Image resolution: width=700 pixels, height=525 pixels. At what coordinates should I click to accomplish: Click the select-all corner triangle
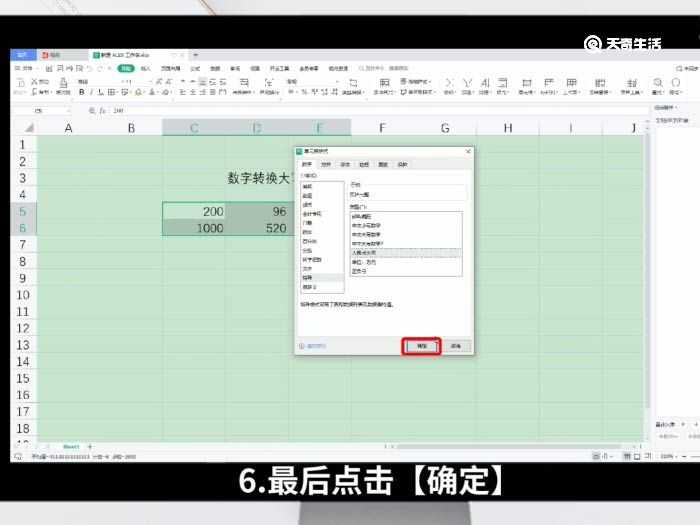(x=29, y=128)
